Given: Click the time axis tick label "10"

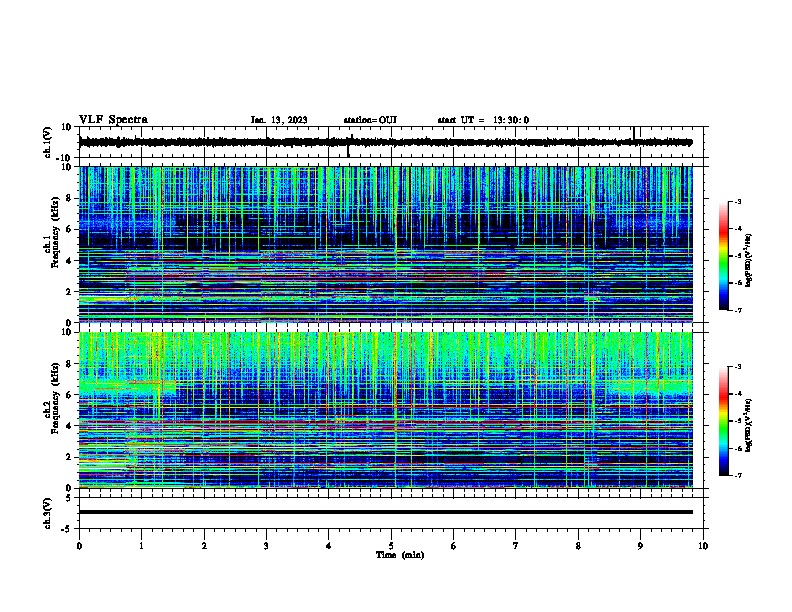Looking at the screenshot, I should coord(703,546).
